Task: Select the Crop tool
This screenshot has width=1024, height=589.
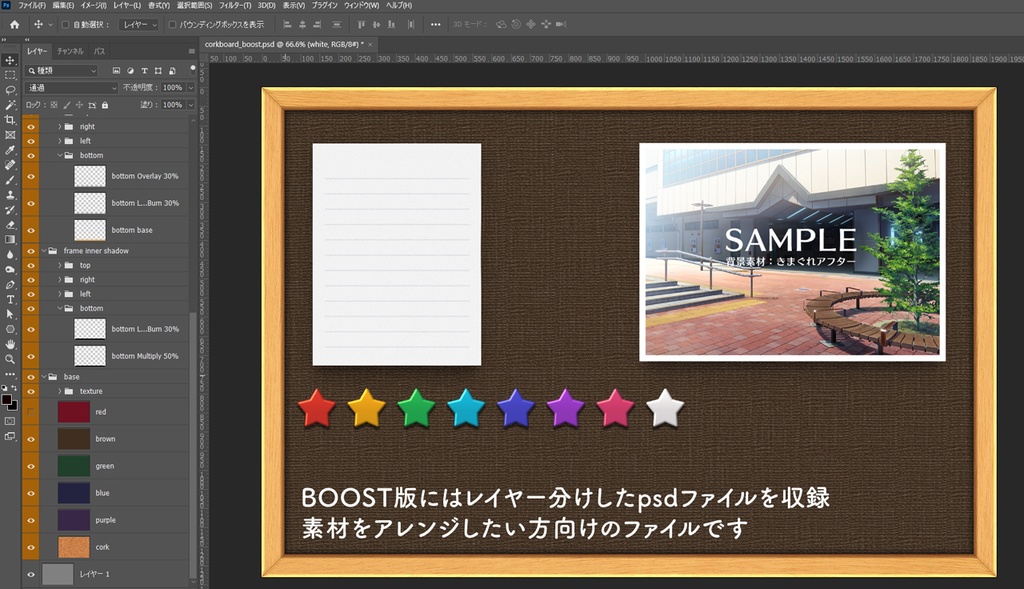Action: pyautogui.click(x=10, y=120)
